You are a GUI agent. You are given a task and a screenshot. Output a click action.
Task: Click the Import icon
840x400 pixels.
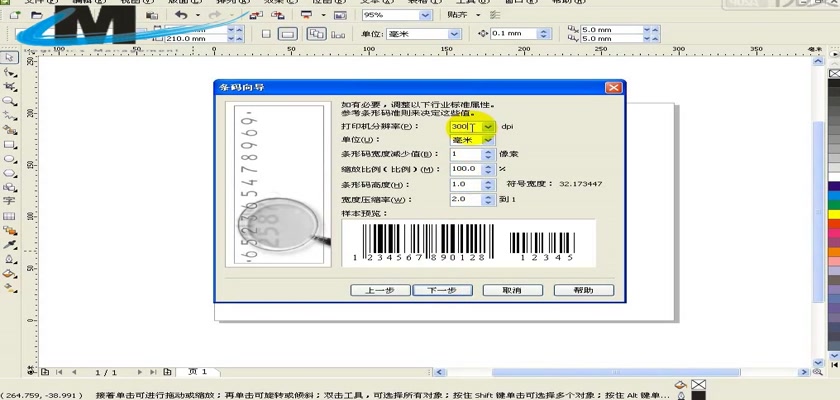click(x=257, y=15)
